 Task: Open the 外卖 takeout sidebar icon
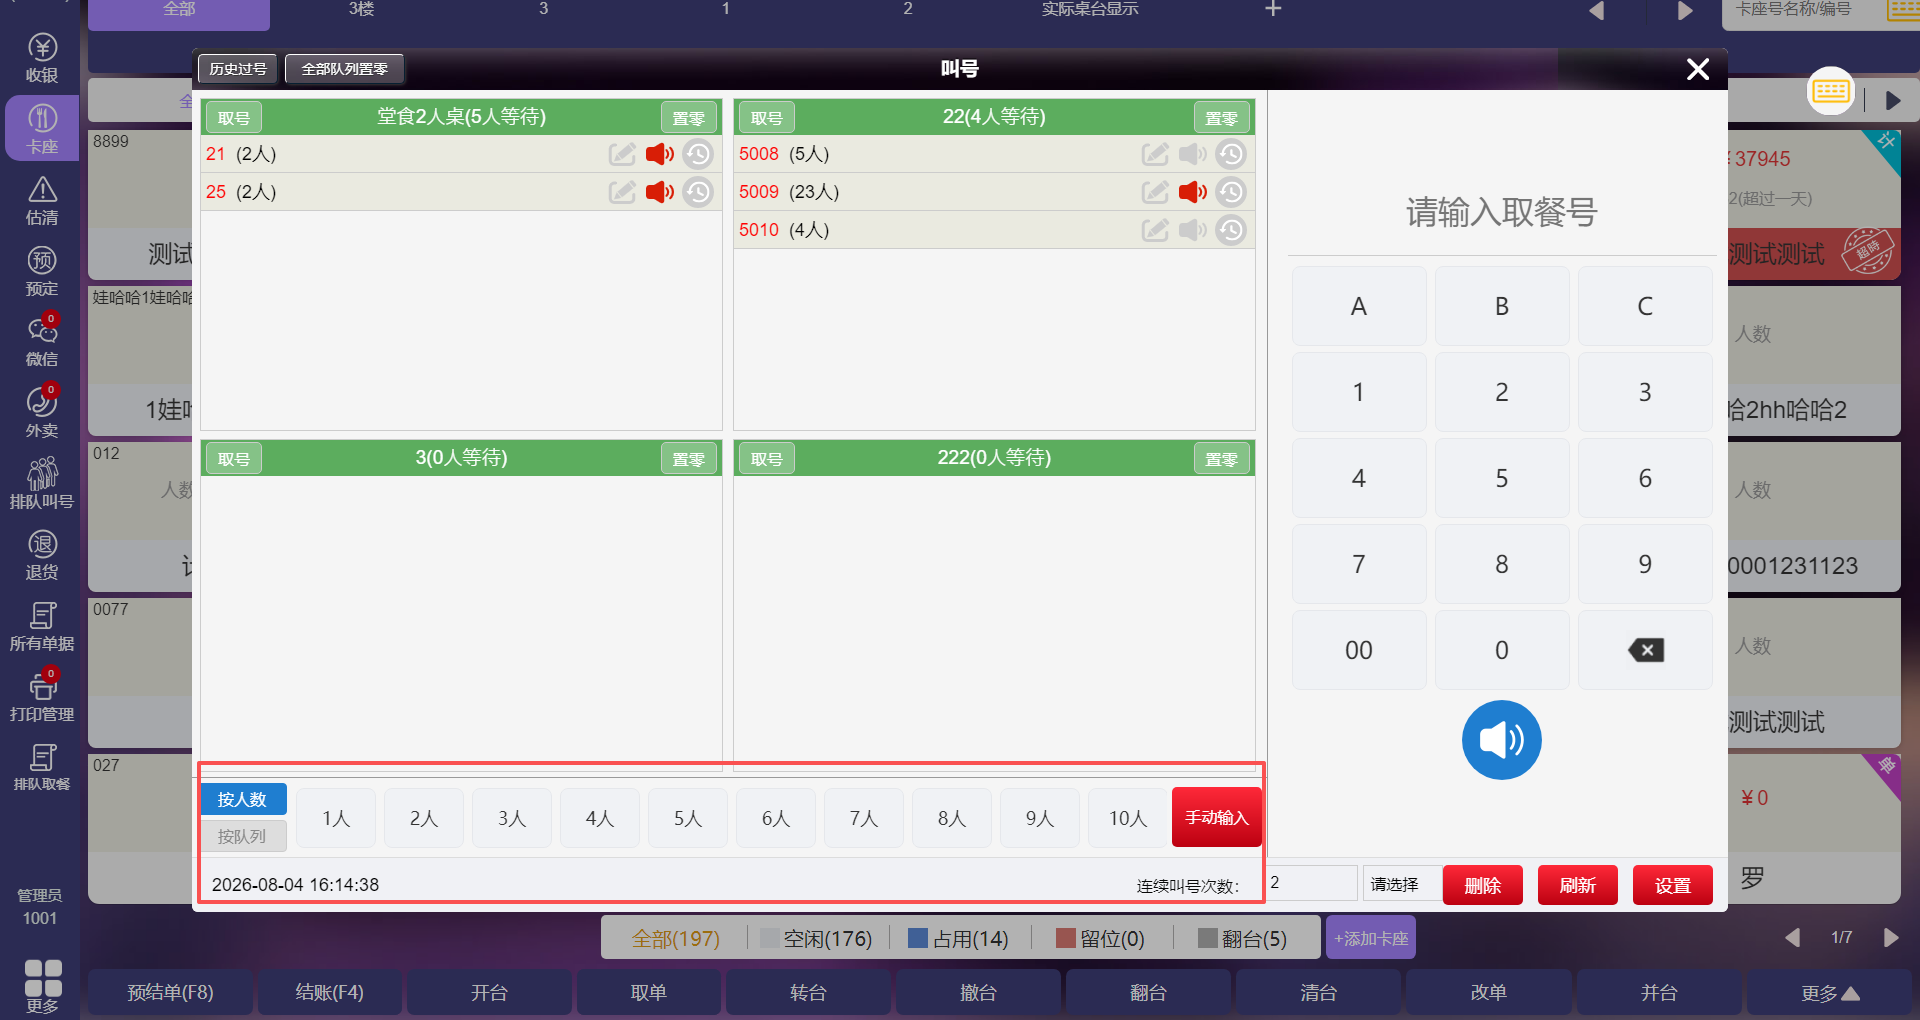tap(42, 412)
